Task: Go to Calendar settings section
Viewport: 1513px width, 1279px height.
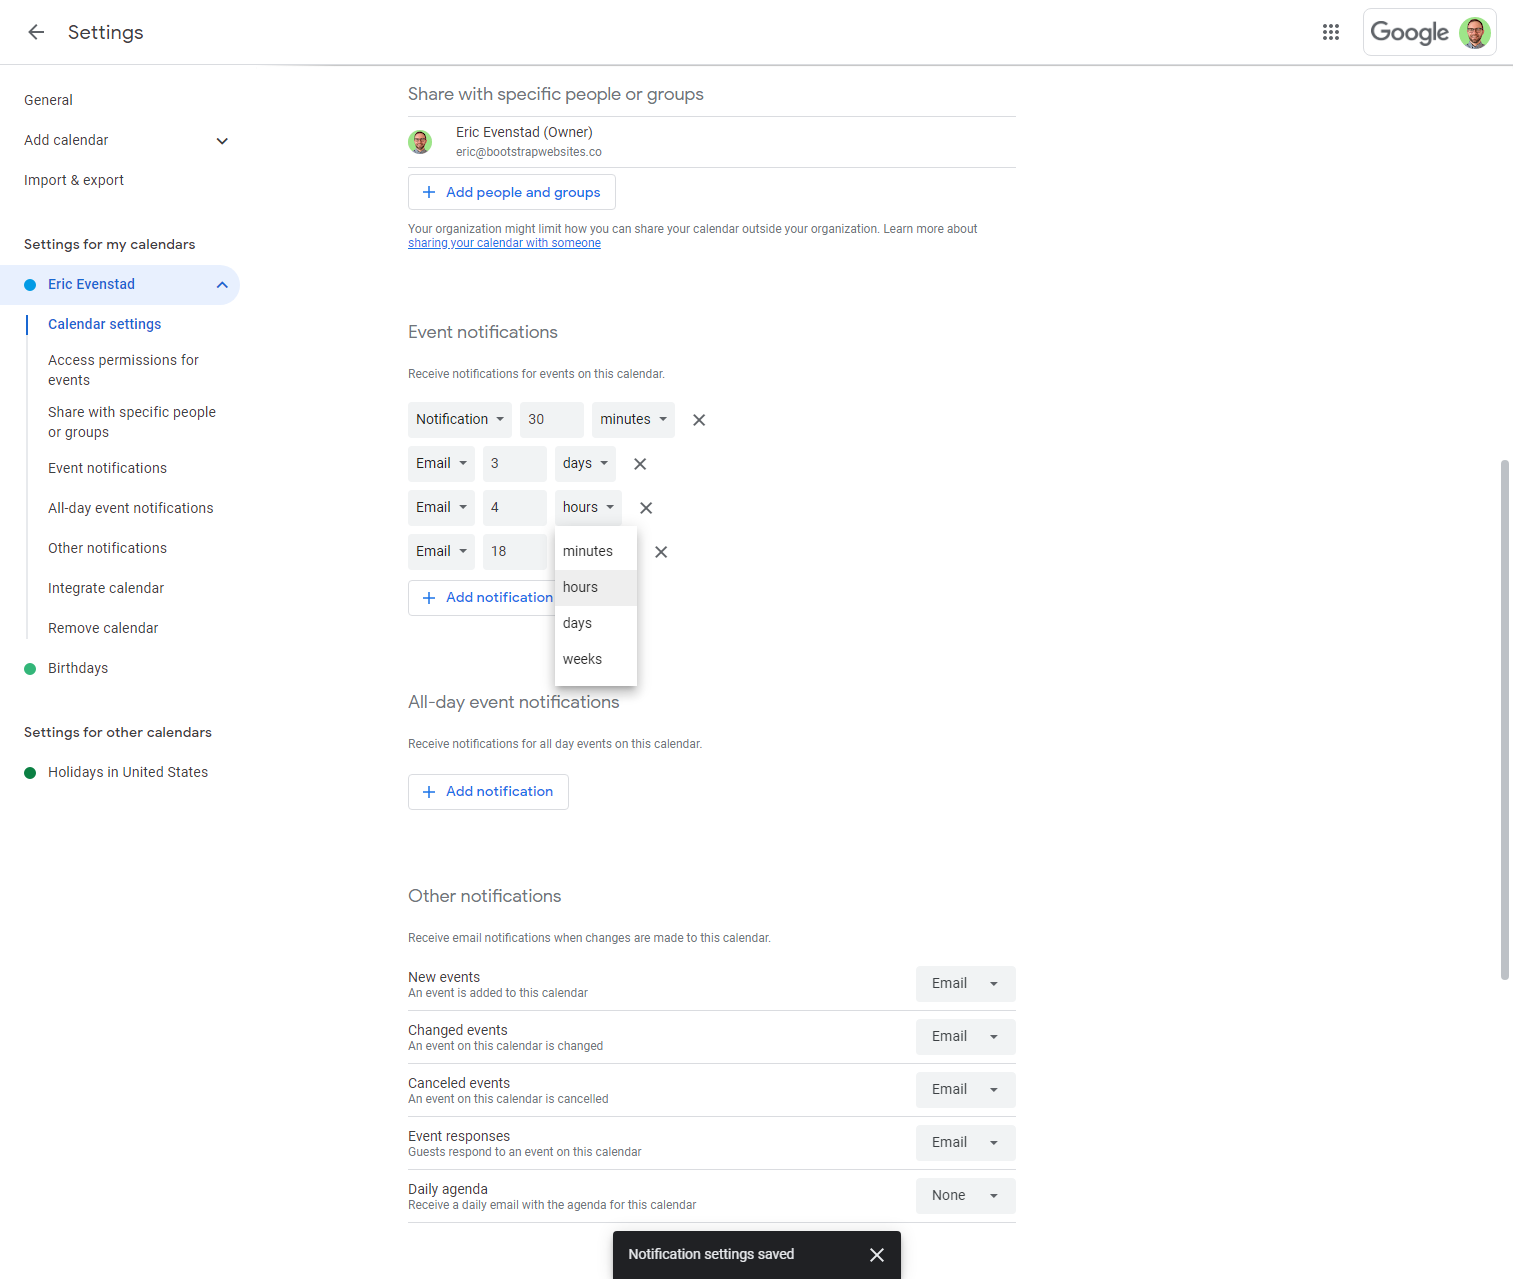Action: [104, 325]
